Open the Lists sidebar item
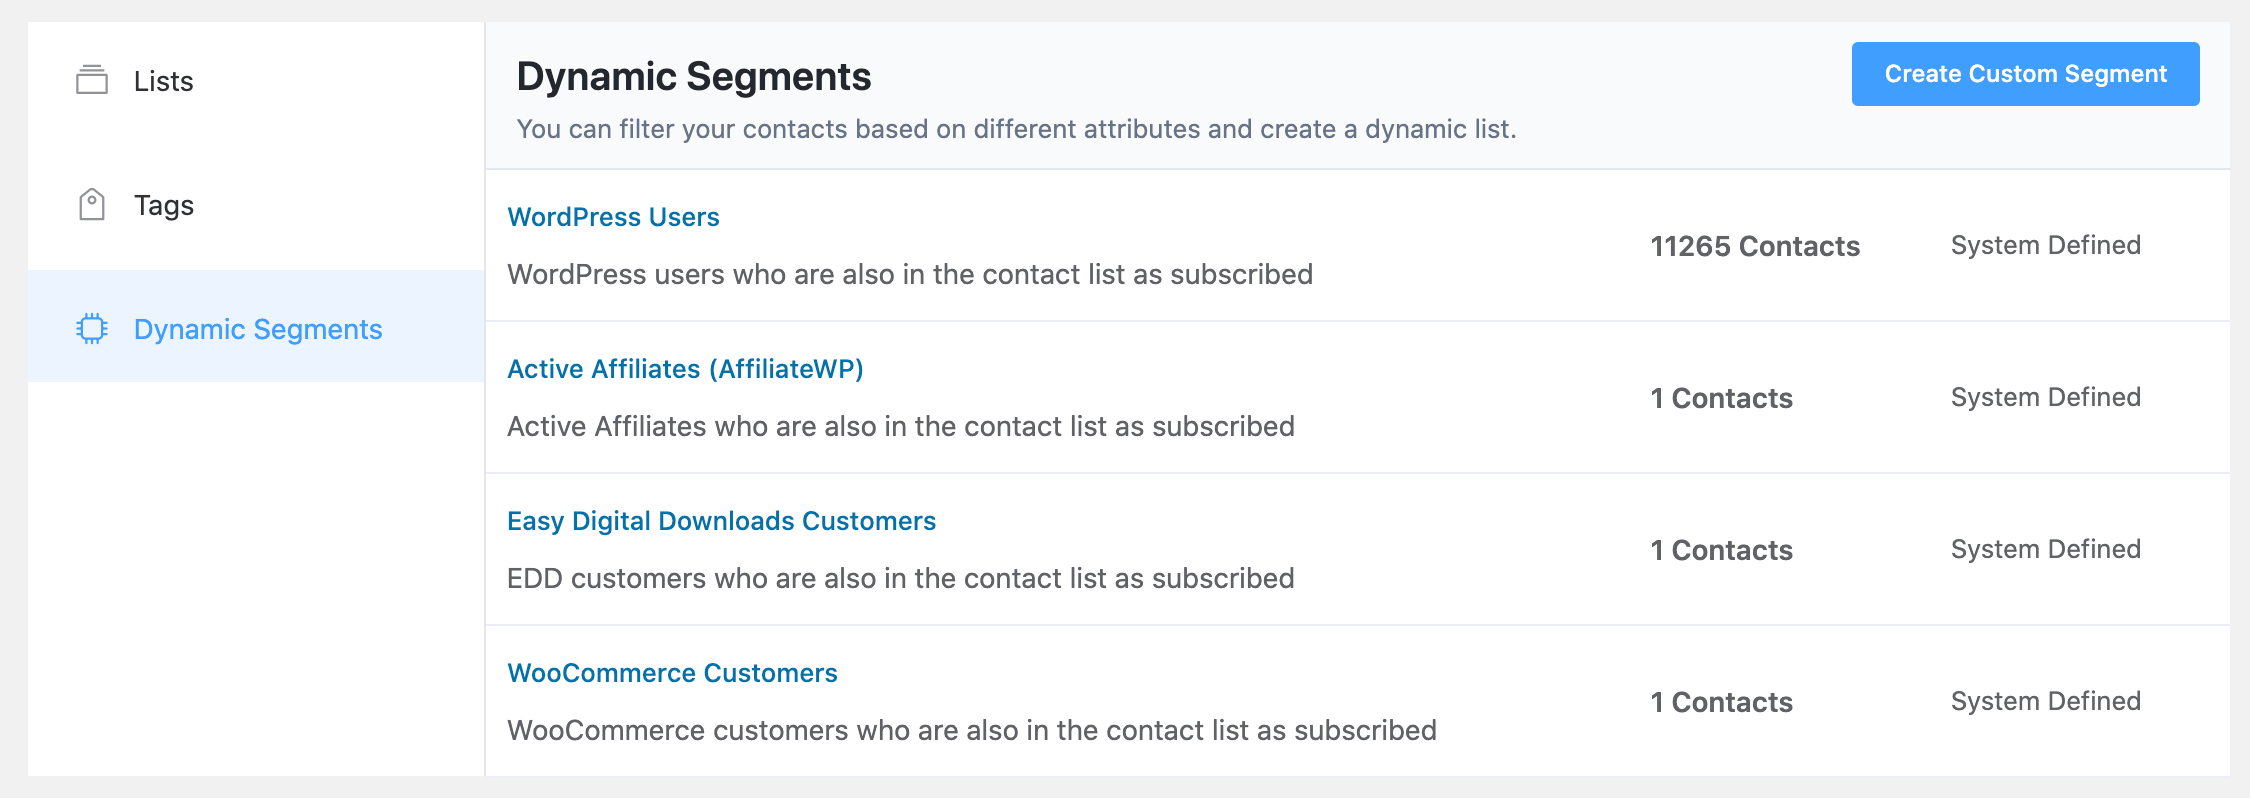The height and width of the screenshot is (798, 2250). (256, 82)
